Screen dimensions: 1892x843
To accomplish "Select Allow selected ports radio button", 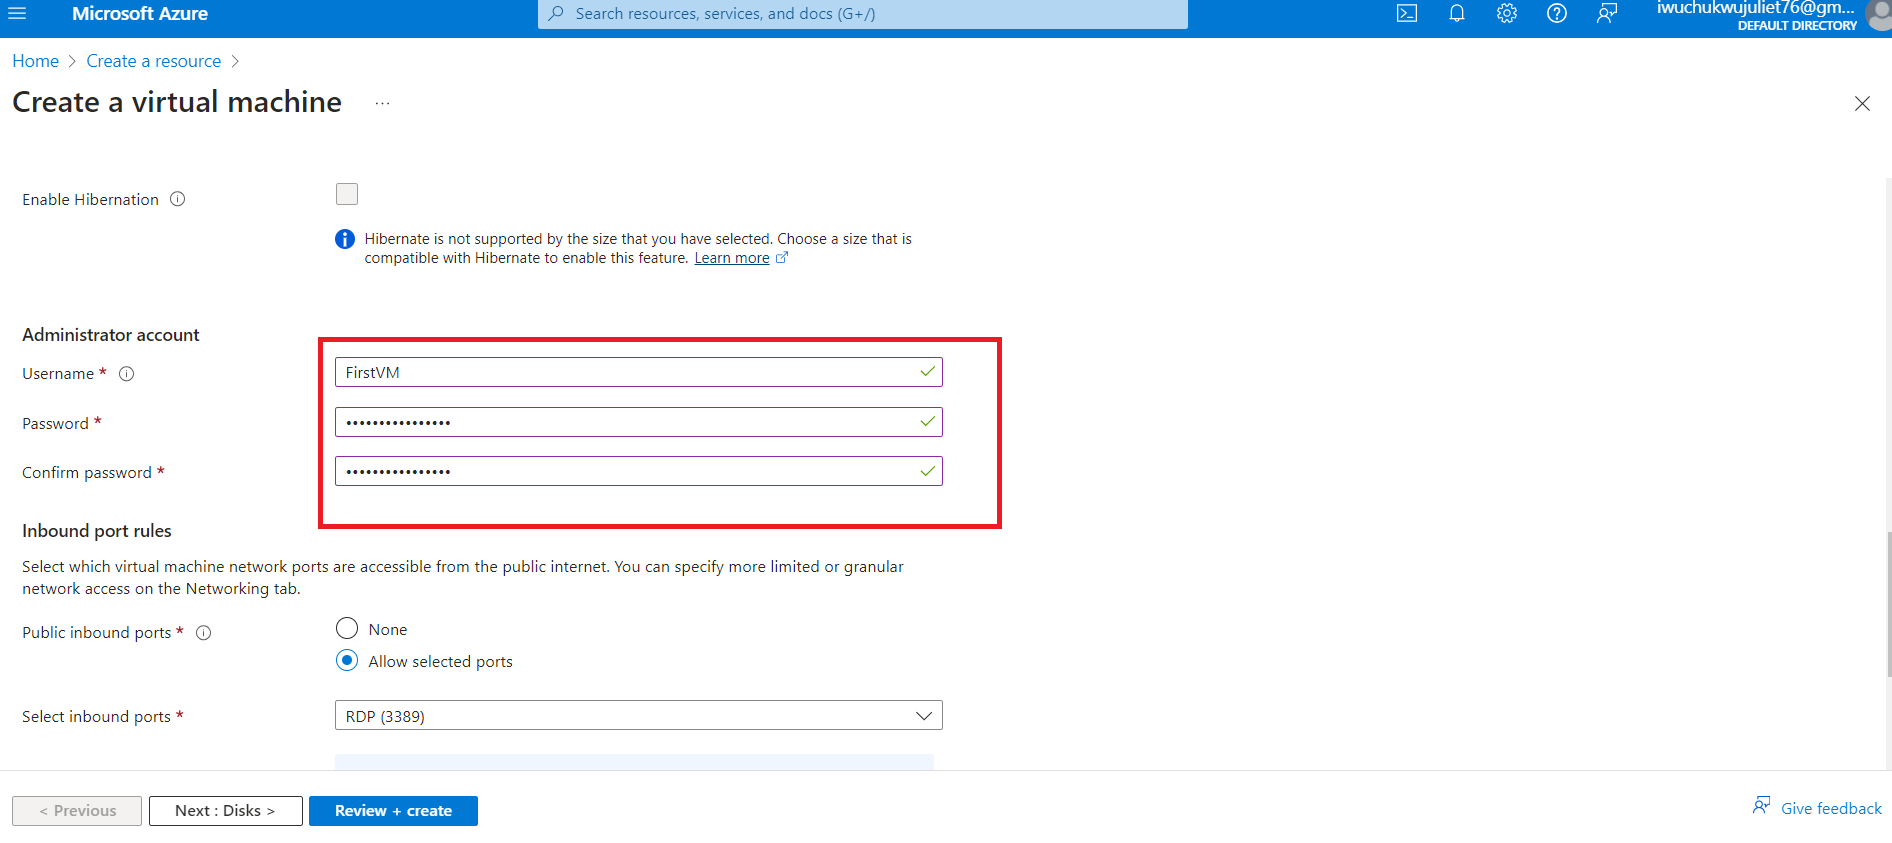I will (347, 660).
